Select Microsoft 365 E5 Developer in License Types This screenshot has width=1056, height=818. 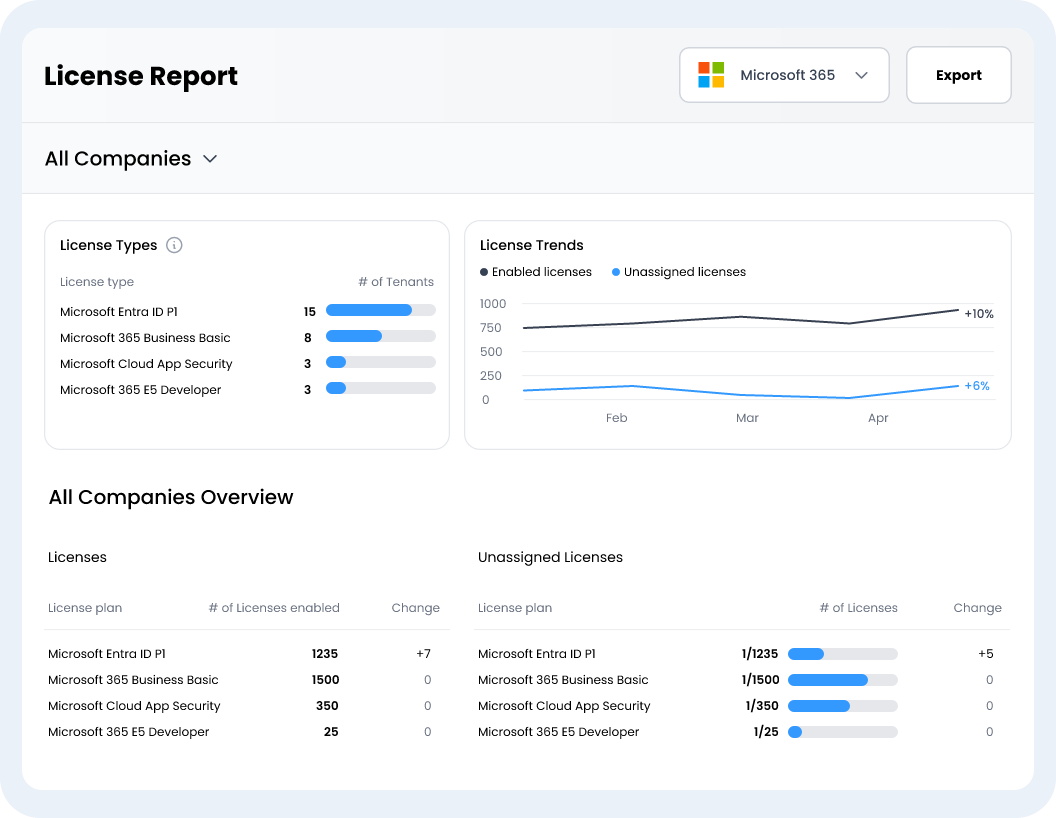140,390
